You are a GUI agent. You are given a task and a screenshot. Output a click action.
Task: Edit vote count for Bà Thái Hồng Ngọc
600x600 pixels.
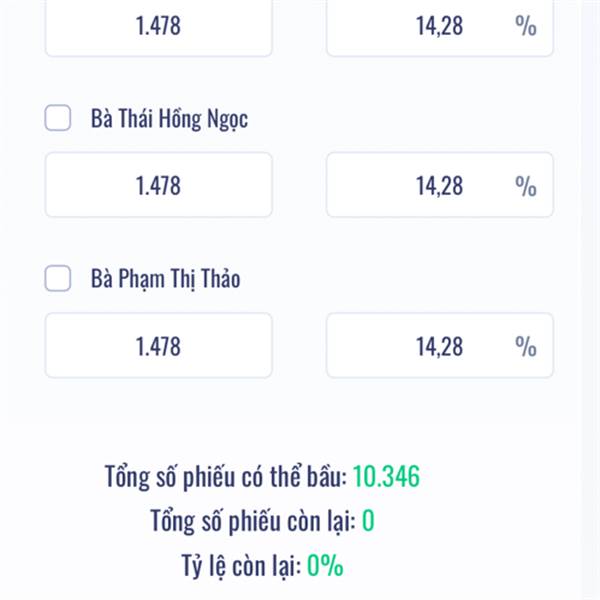point(158,185)
